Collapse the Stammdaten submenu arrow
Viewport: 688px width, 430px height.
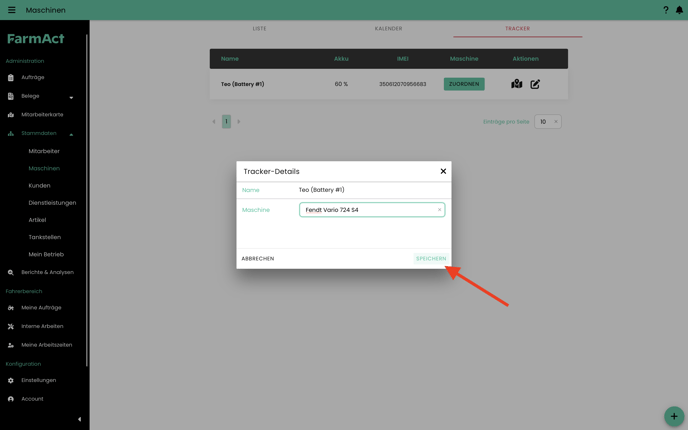(x=71, y=135)
